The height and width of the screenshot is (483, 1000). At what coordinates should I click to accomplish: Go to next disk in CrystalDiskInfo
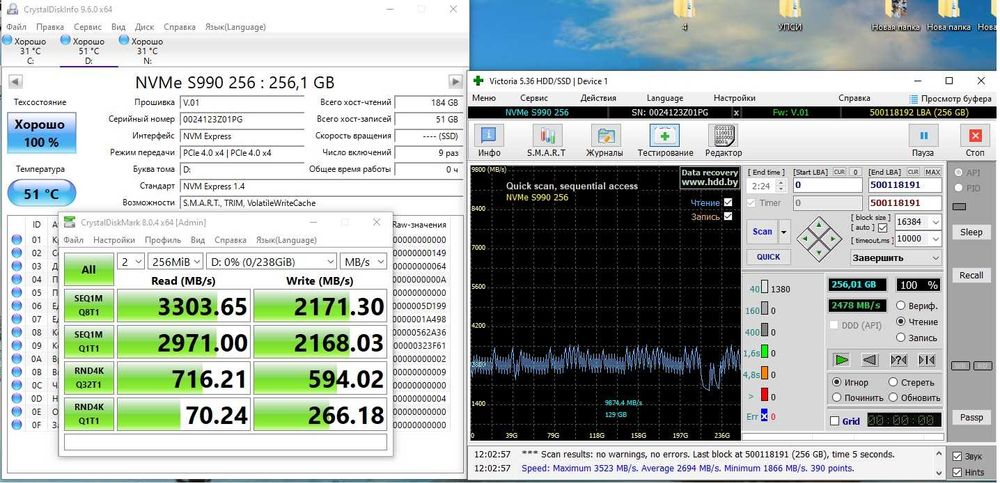tap(455, 82)
